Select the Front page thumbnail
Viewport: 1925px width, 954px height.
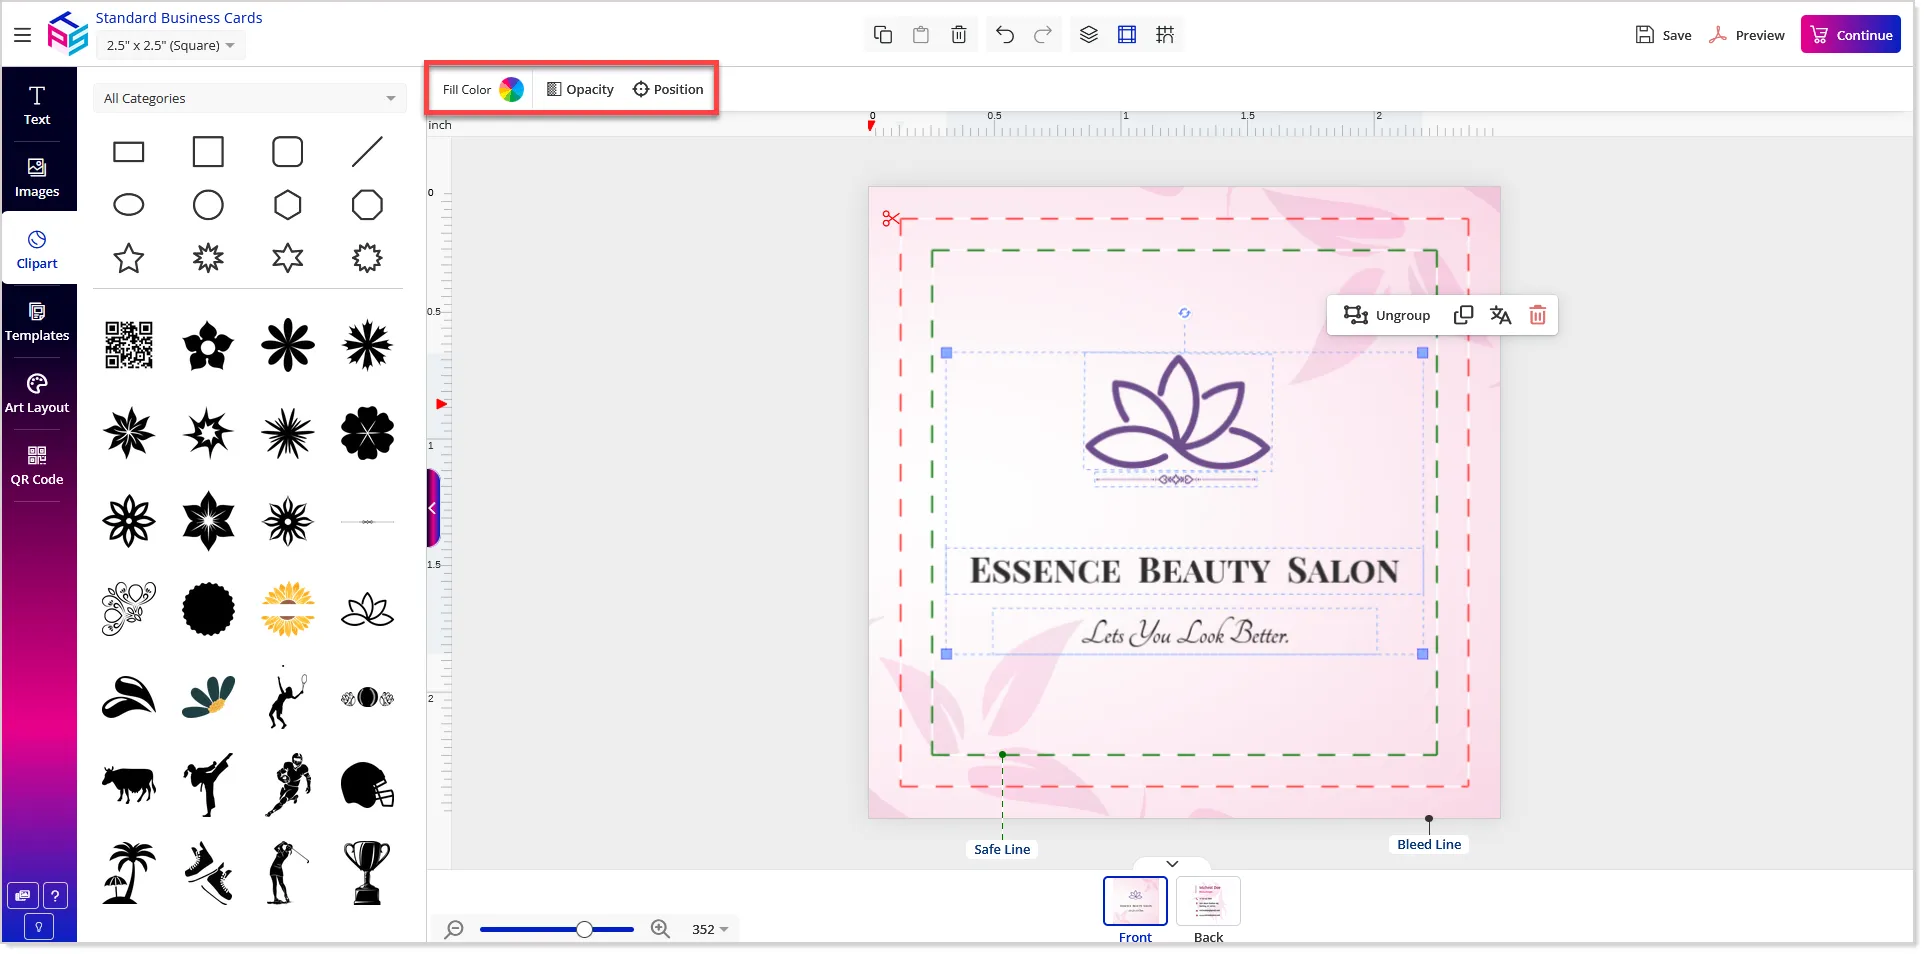1135,902
